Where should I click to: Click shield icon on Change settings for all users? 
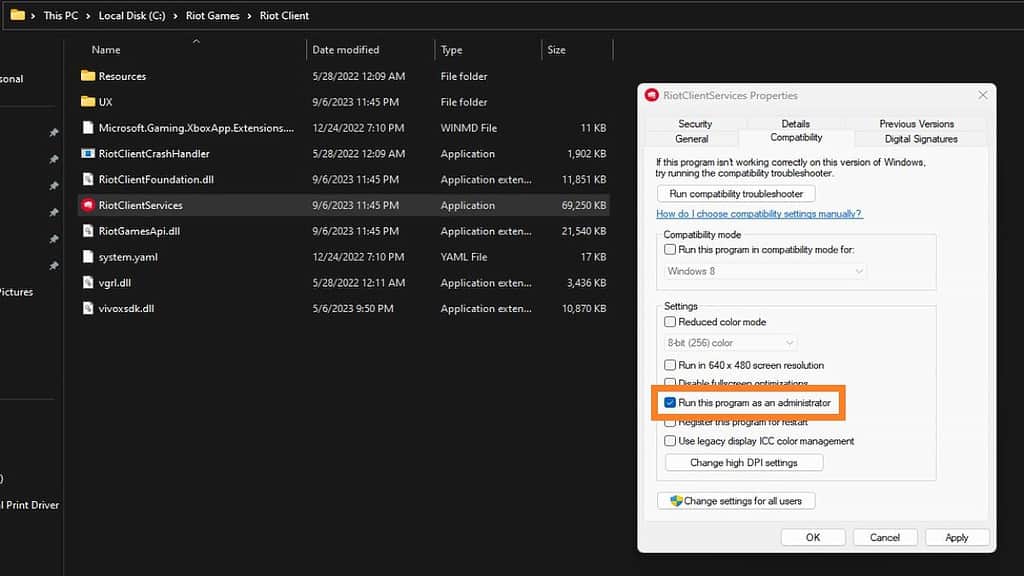click(x=676, y=501)
